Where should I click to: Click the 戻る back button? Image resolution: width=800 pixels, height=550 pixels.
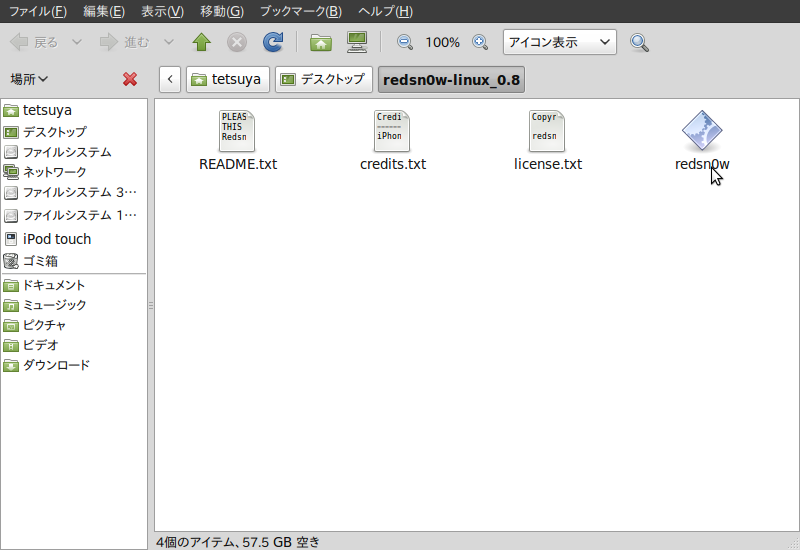tap(34, 42)
